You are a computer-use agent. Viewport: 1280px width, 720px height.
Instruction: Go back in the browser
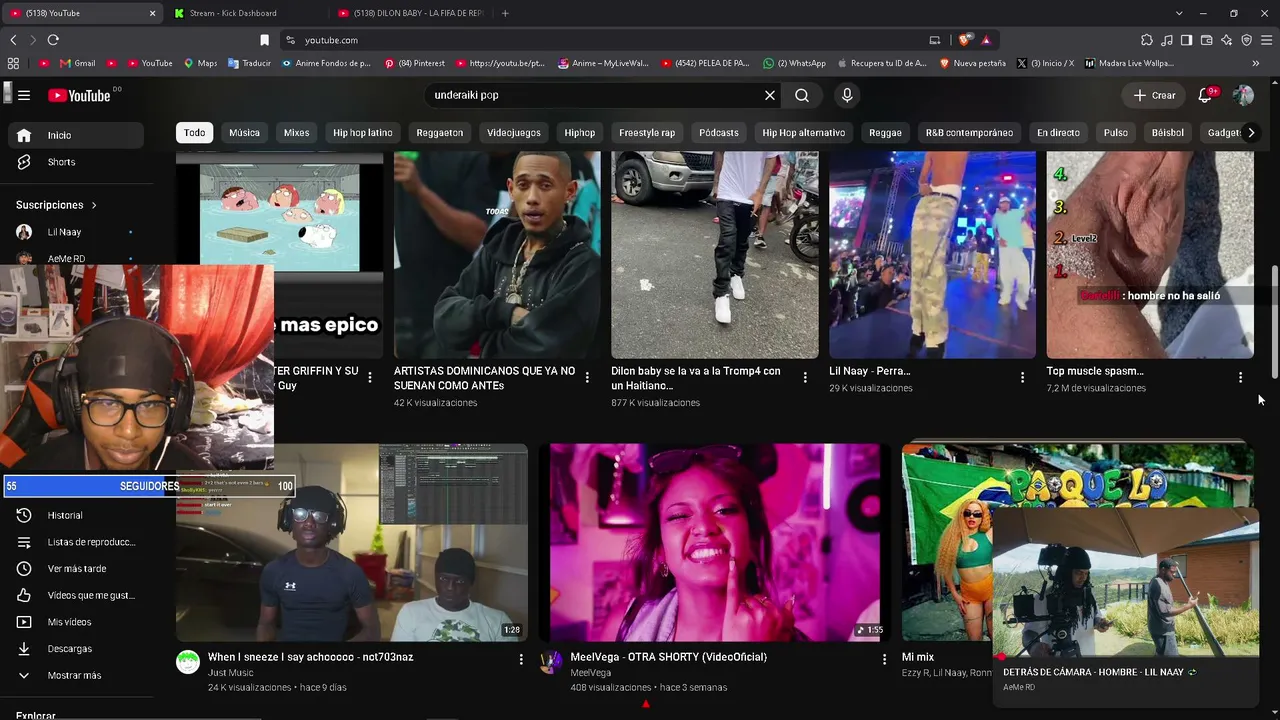pos(13,40)
